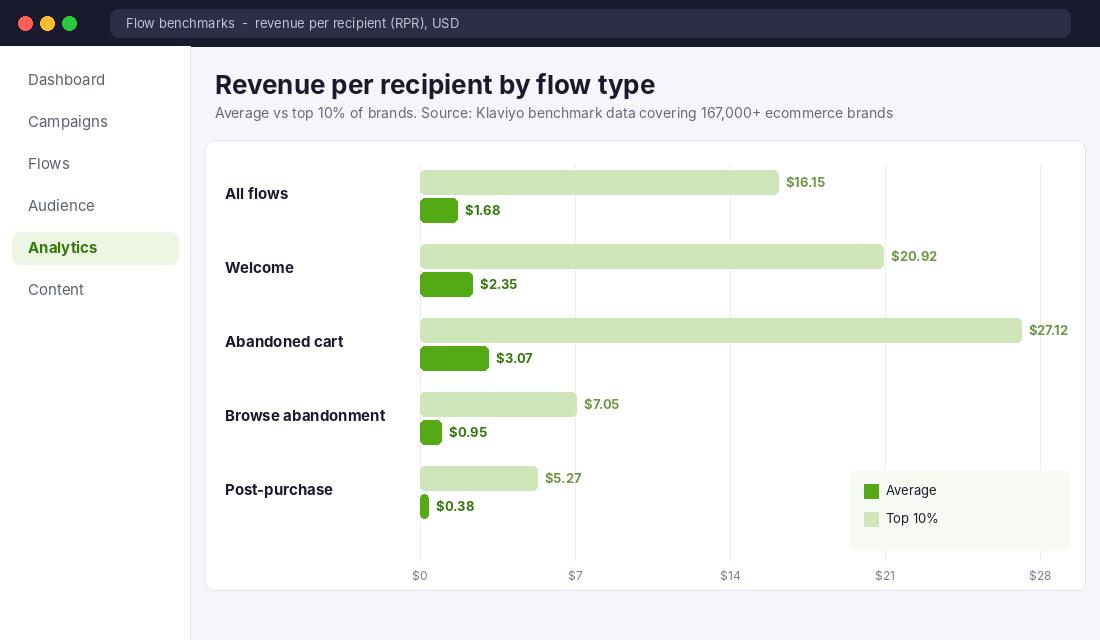Click the Browse abandonment top 10% bar

[498, 404]
